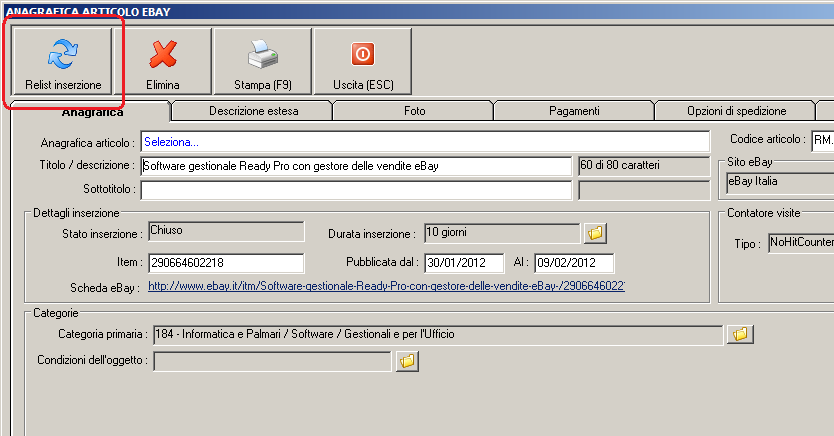Screen dimensions: 834x436
Task: Click the '60 di 80 caratteri' counter text
Action: (620, 165)
